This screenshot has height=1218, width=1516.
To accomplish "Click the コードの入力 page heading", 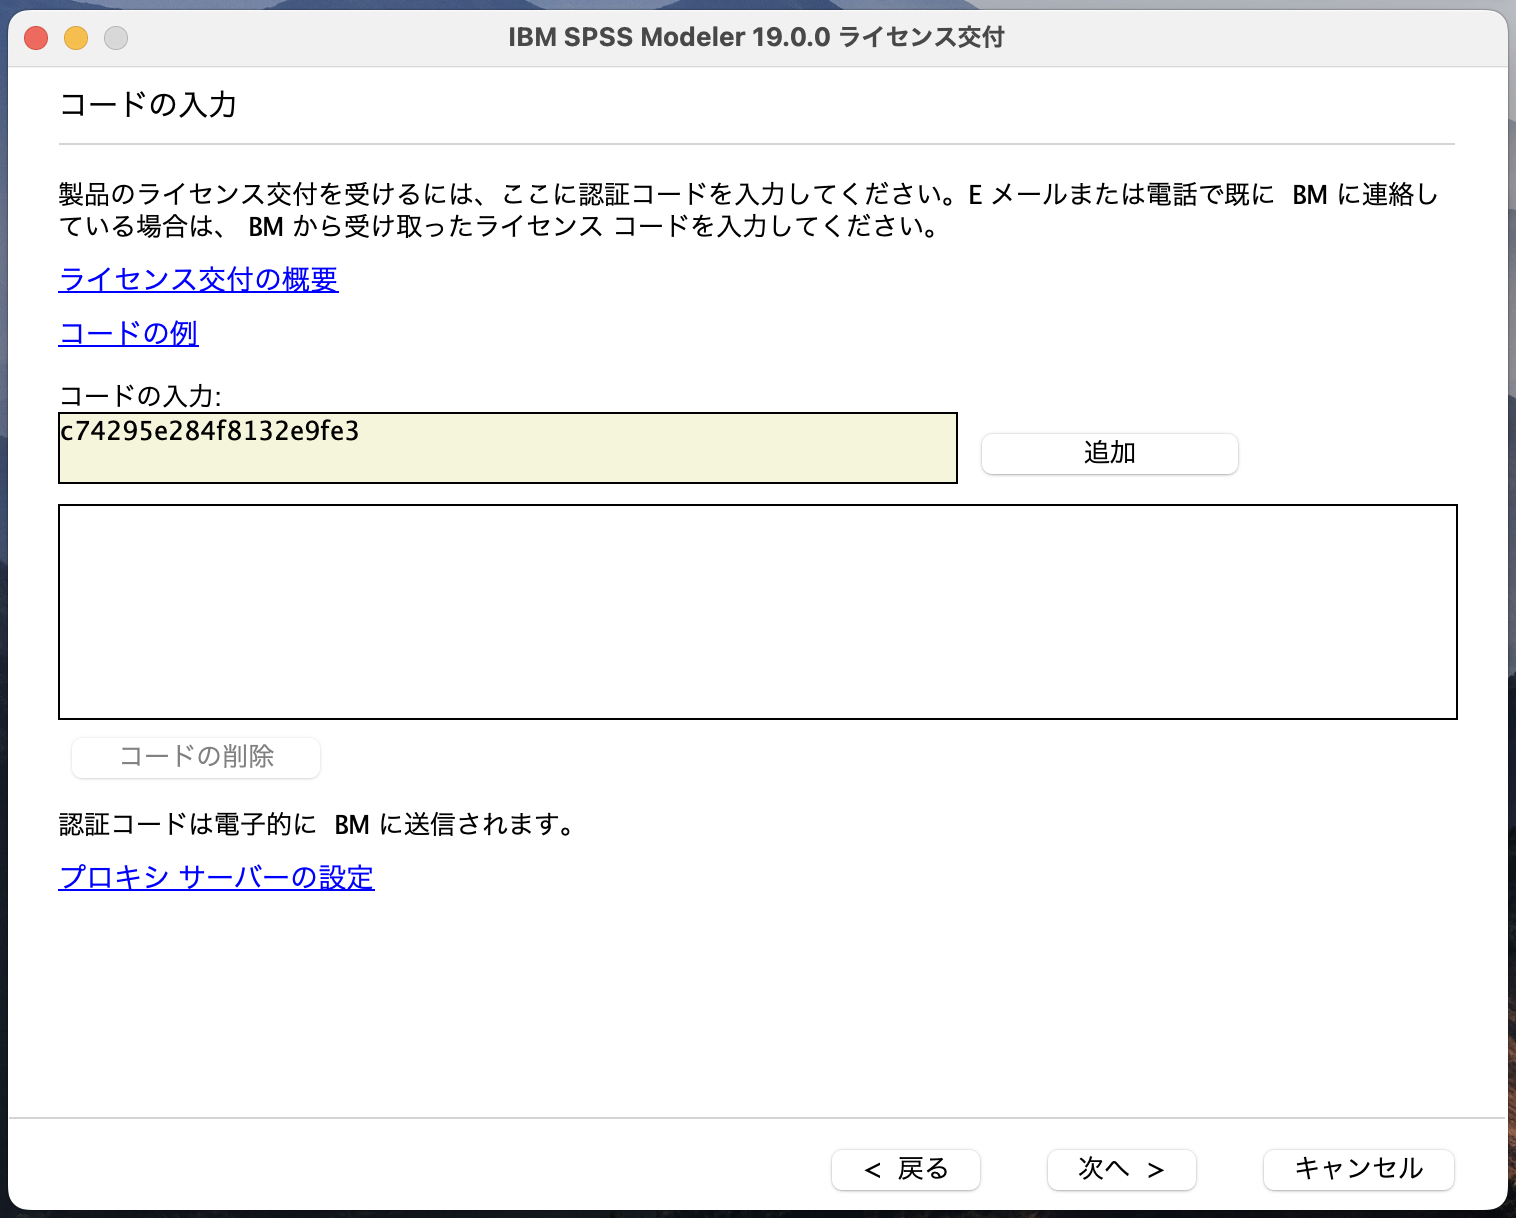I will [148, 104].
